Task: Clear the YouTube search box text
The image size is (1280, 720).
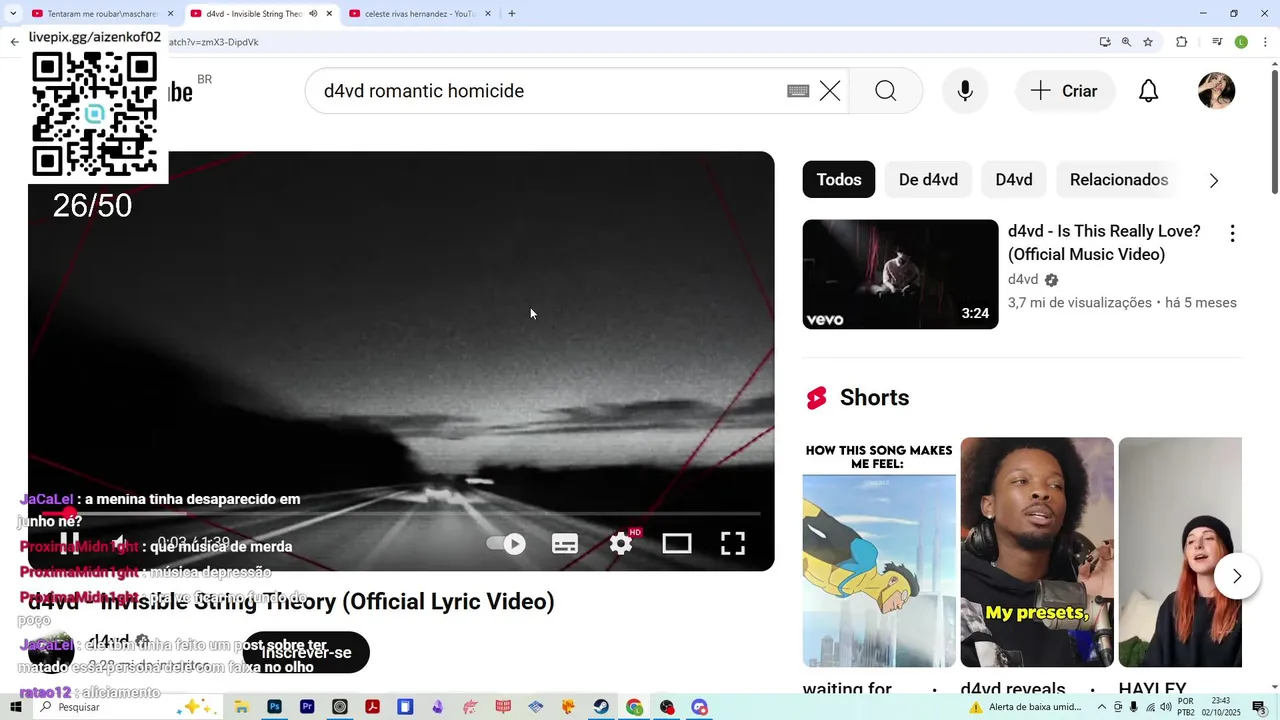Action: pos(830,91)
